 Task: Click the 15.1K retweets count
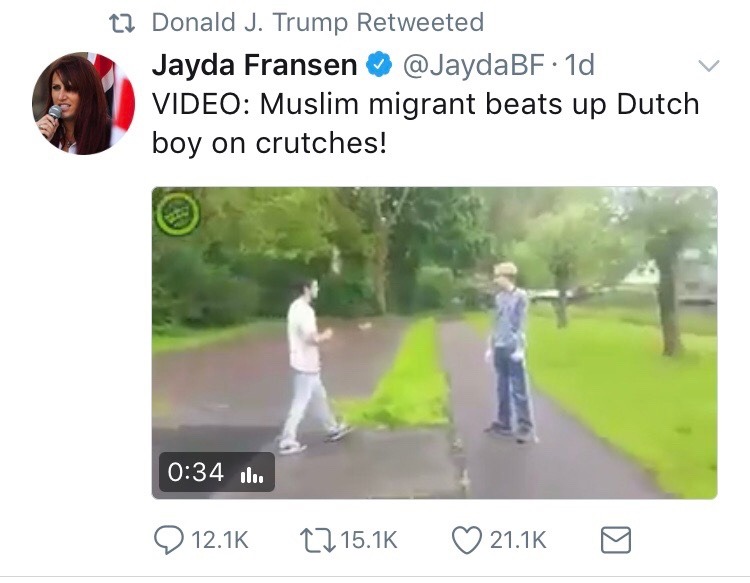(369, 540)
